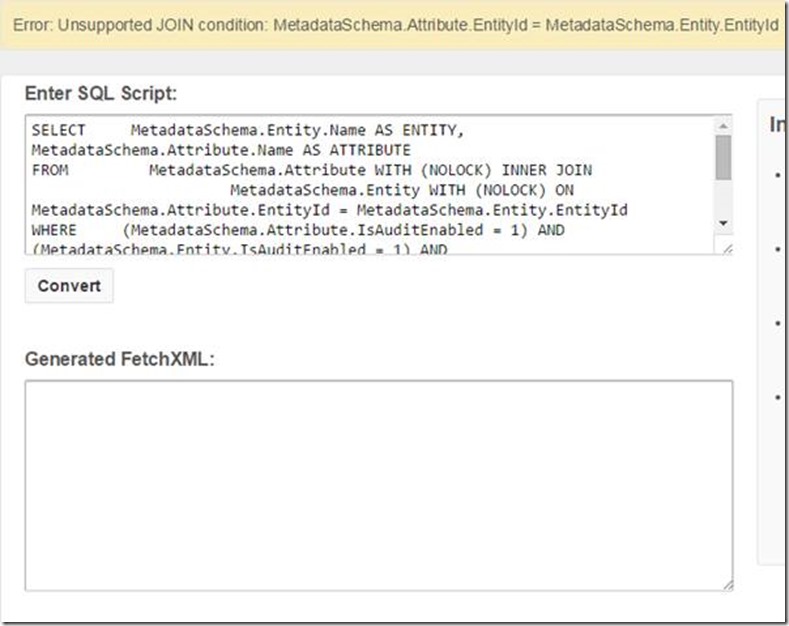Click the Generated FetchXML box resize handle
Viewport: 789px width, 626px height.
click(726, 584)
